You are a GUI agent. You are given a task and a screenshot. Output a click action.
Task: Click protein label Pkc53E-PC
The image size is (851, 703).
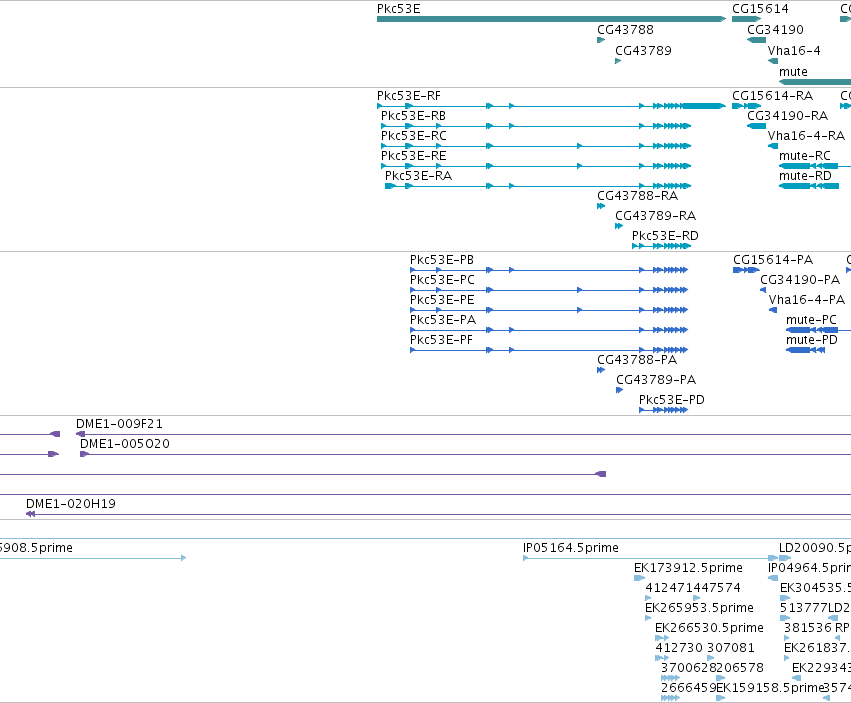click(442, 280)
